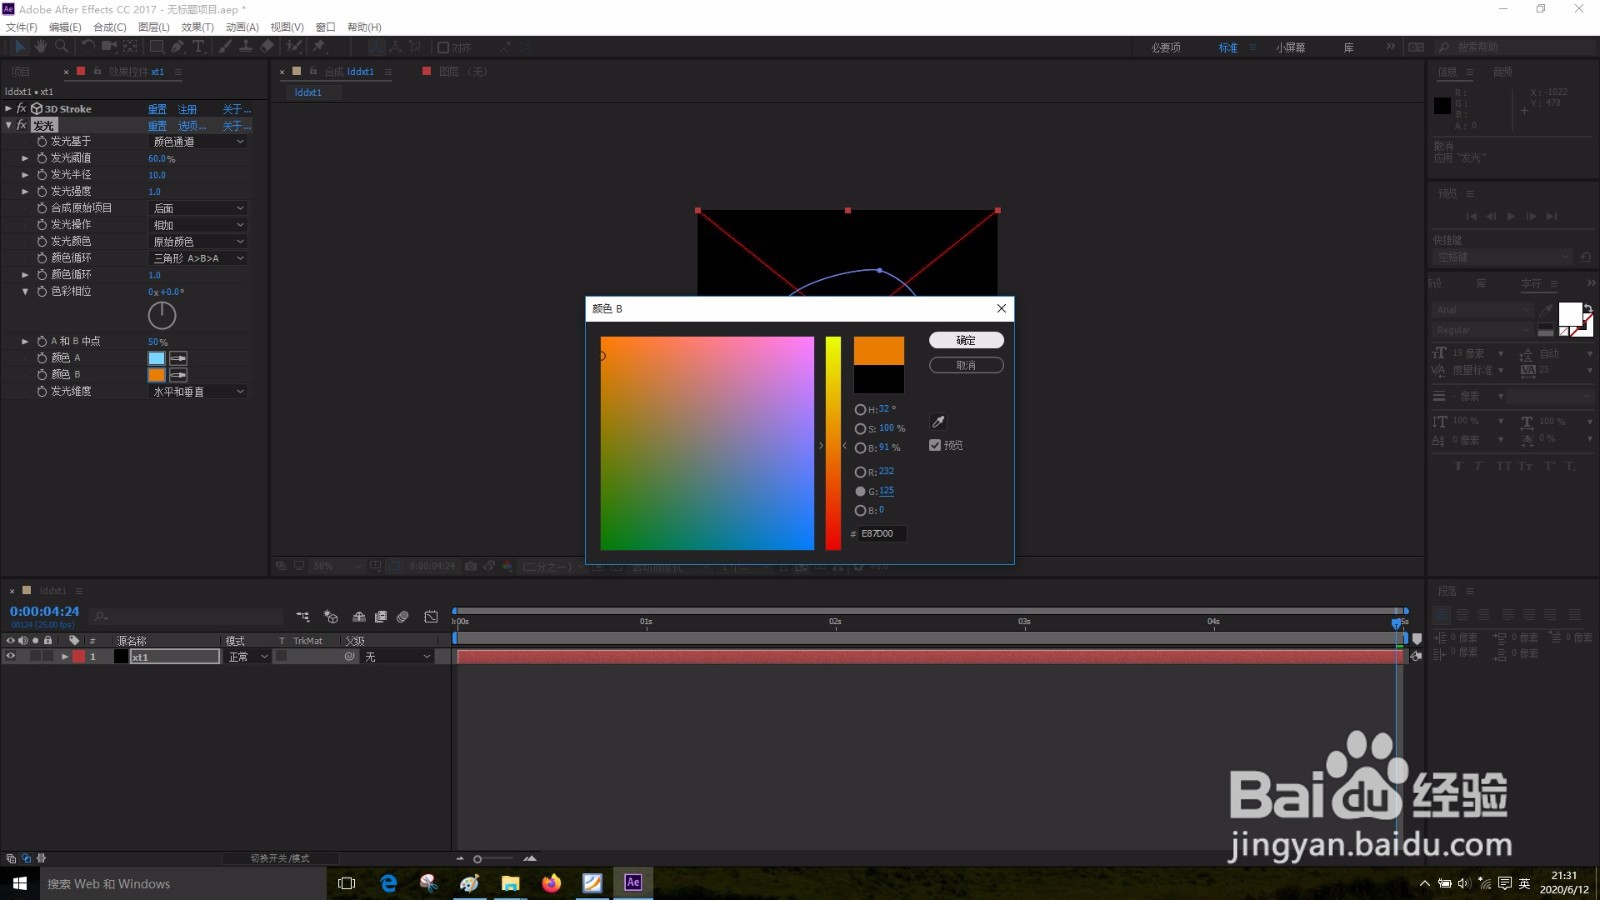1600x900 pixels.
Task: Open Firefox from the taskbar
Action: click(552, 883)
